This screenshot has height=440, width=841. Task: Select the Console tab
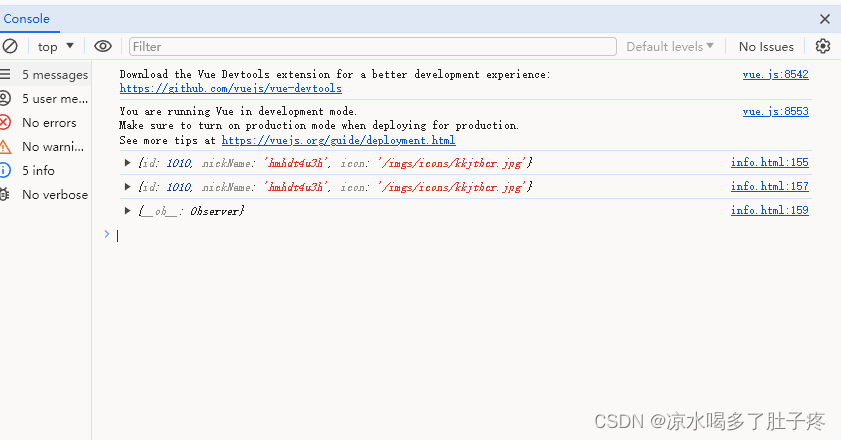pyautogui.click(x=27, y=19)
